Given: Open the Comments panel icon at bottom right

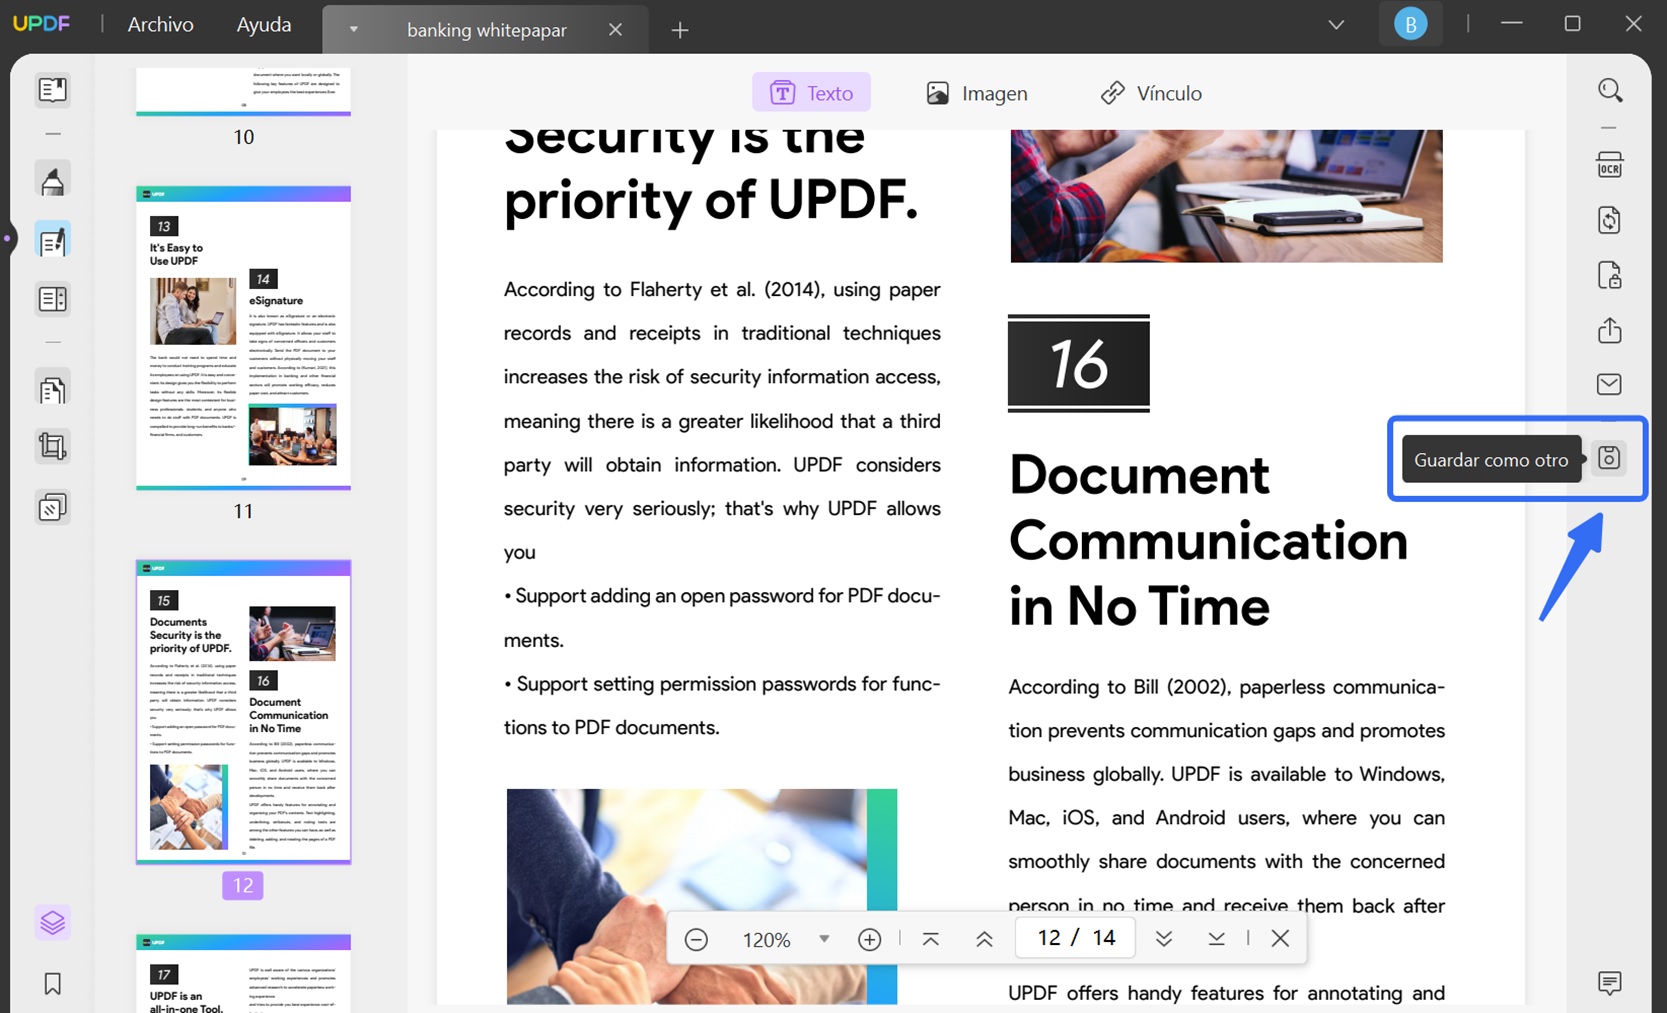Looking at the screenshot, I should click(1609, 983).
